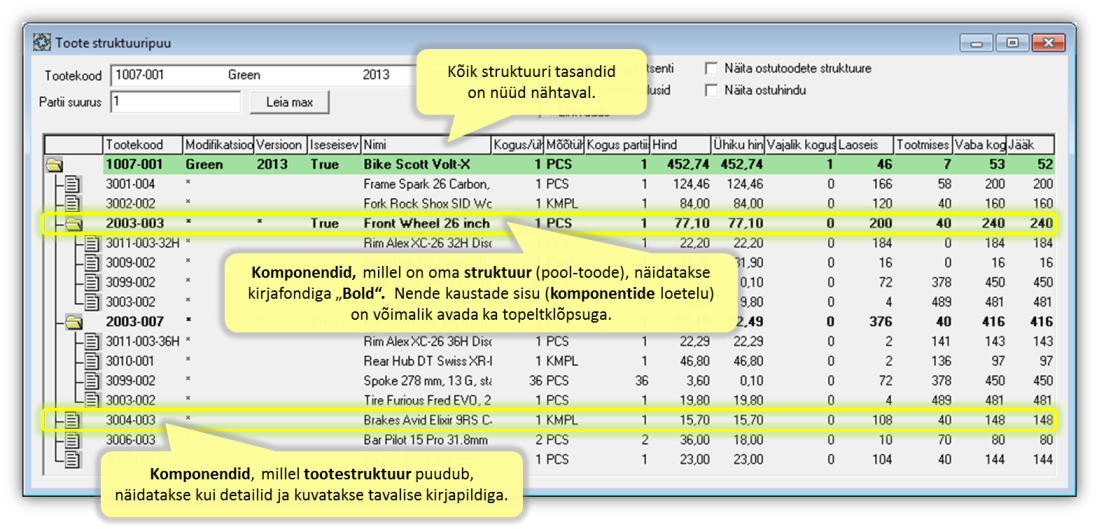Click the Hind column header
Screen dimensions: 1099x529
(680, 144)
